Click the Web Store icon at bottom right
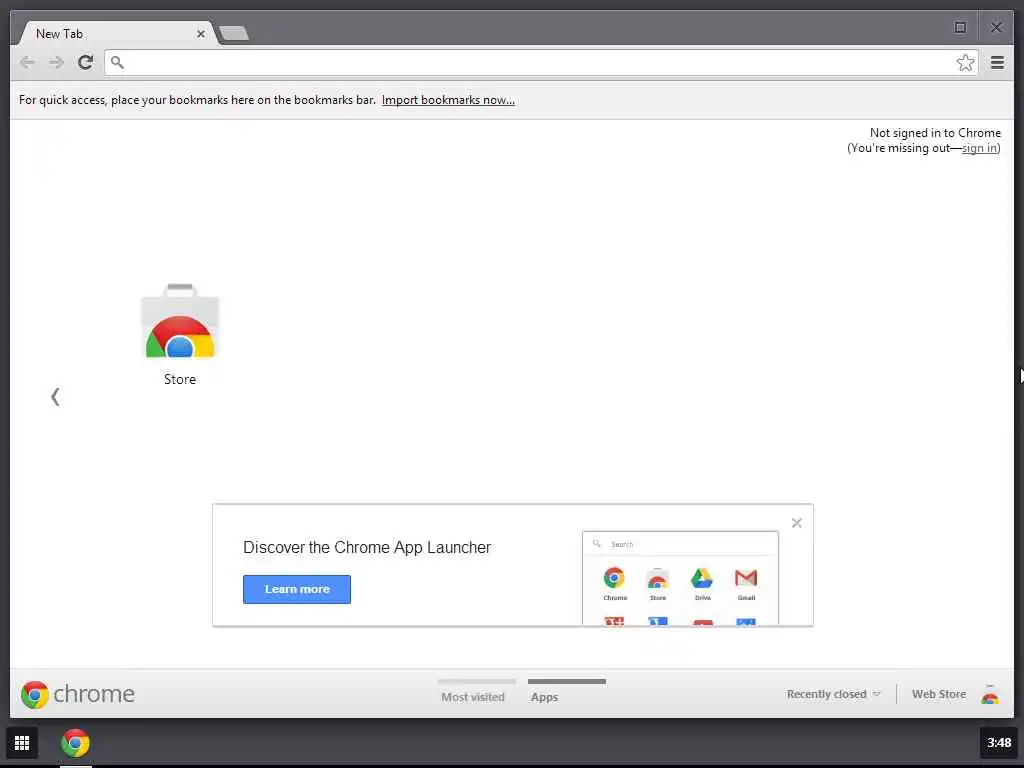 (990, 694)
